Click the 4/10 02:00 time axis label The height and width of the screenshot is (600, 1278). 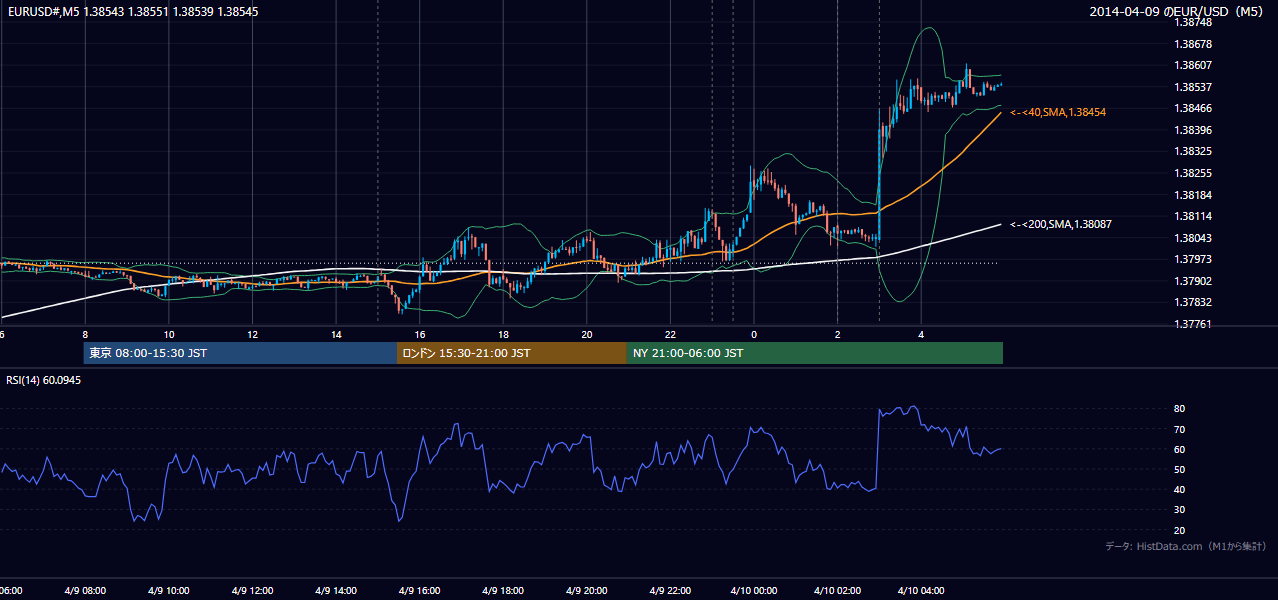[838, 590]
